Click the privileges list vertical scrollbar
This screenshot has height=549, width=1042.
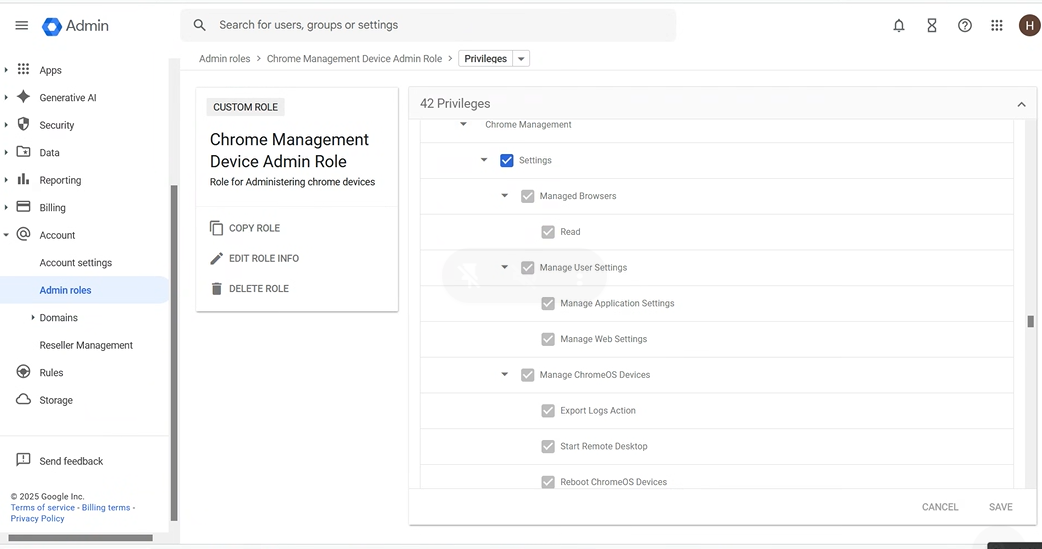click(x=1030, y=322)
